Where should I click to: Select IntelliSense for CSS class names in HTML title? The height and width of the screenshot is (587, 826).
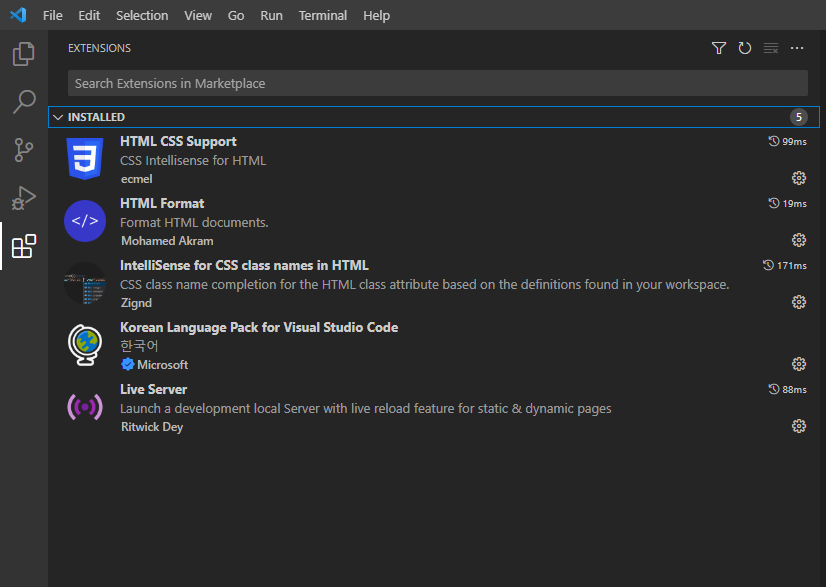244,265
